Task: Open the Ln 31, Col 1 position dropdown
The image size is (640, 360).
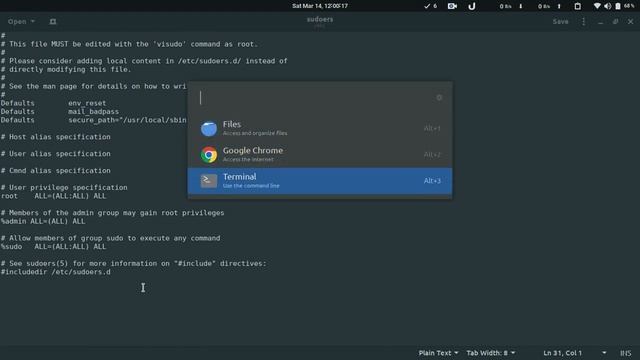Action: pyautogui.click(x=574, y=353)
